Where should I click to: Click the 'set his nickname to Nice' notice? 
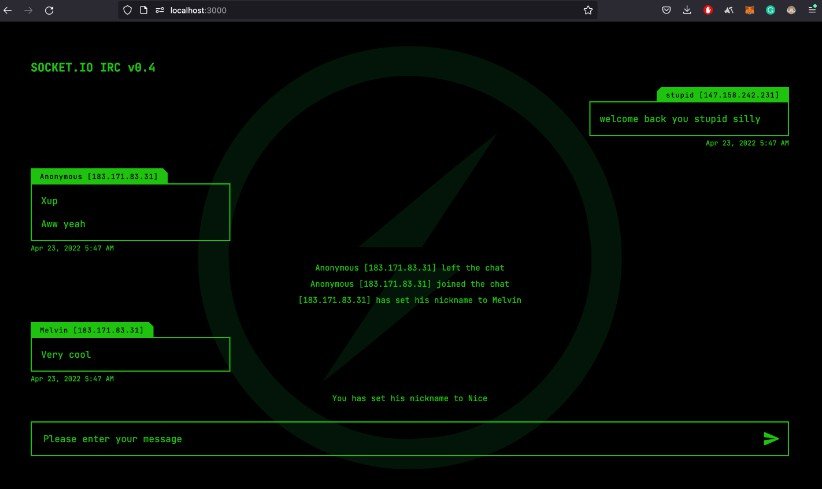[409, 398]
